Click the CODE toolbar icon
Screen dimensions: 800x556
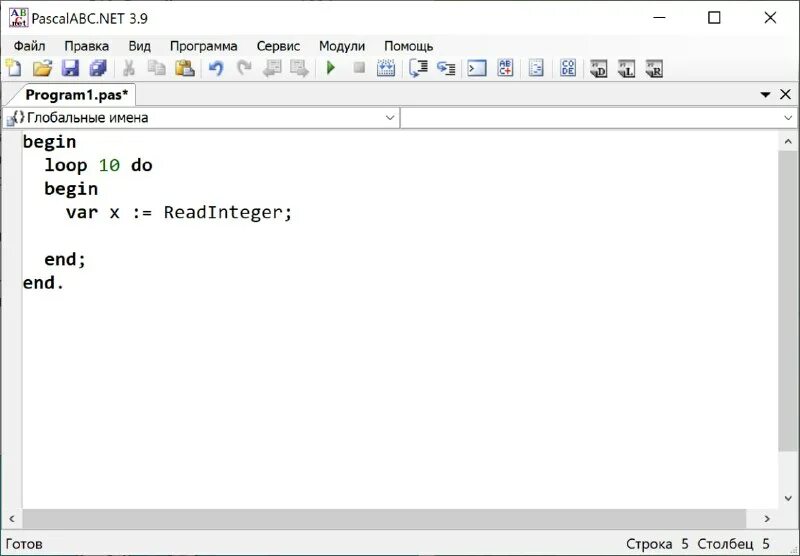(x=568, y=68)
